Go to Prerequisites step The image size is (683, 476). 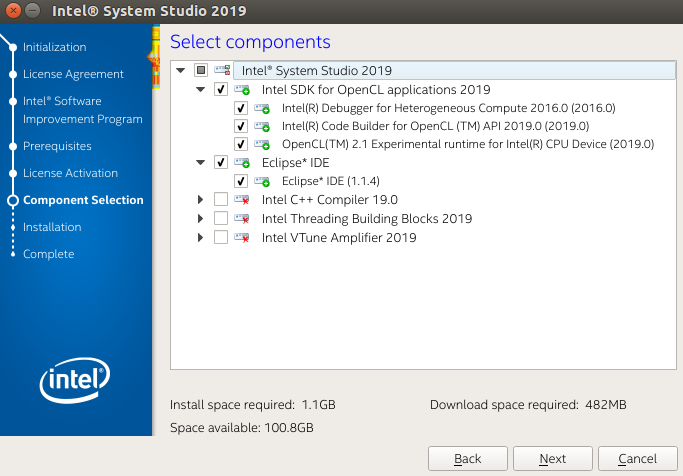(x=57, y=146)
